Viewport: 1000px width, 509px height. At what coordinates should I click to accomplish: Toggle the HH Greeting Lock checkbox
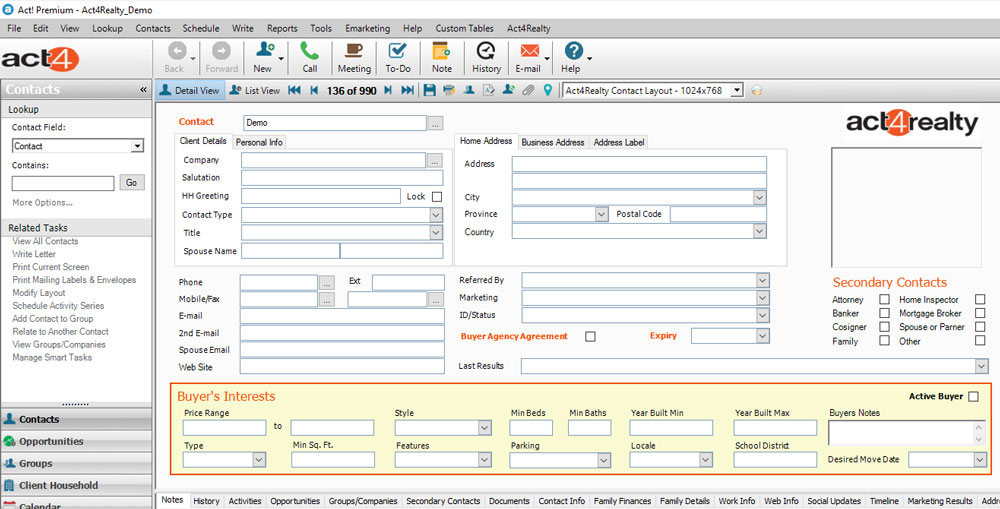click(x=437, y=196)
